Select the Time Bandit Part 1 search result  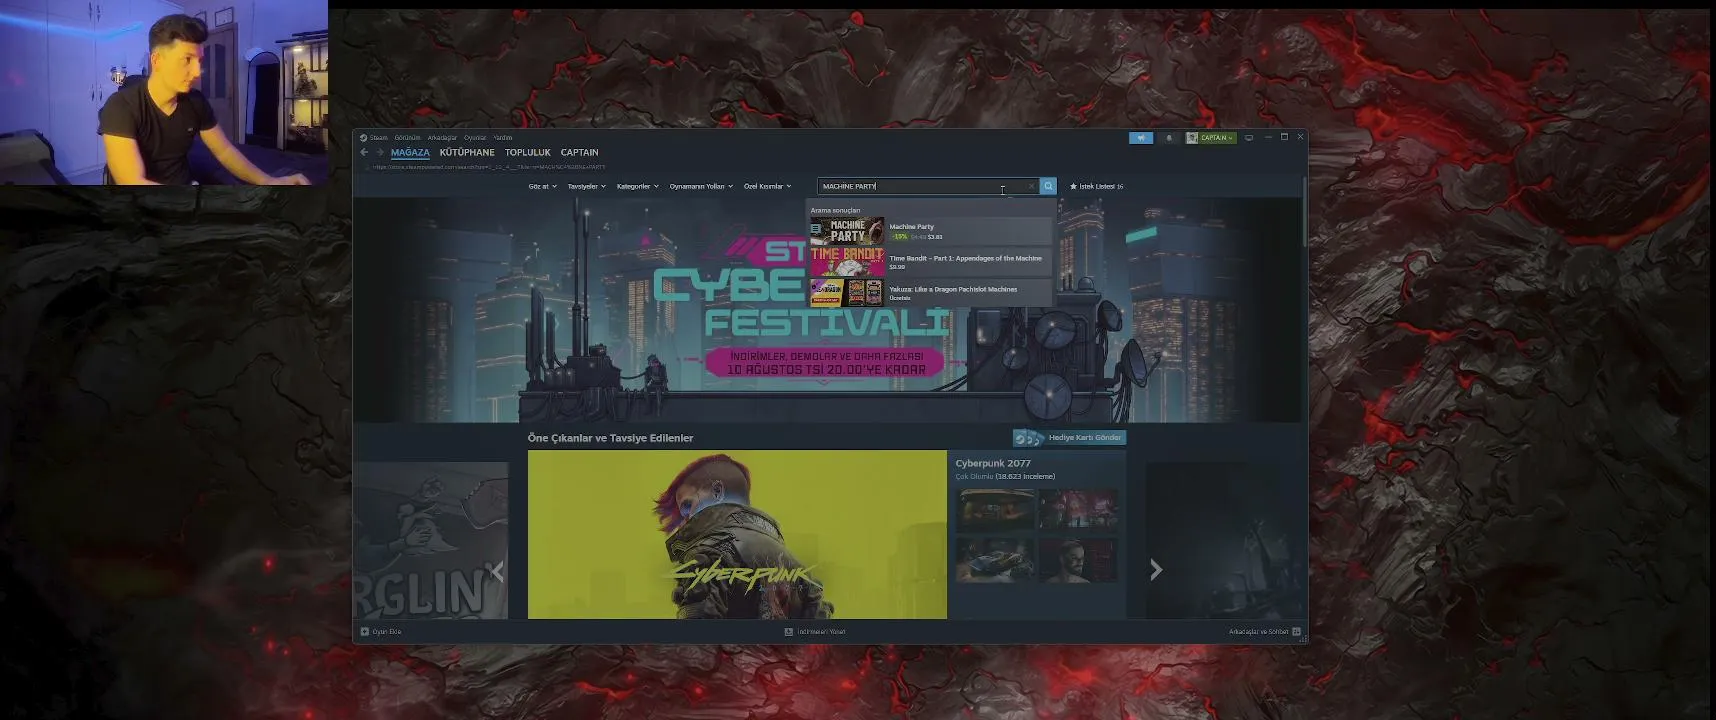931,262
